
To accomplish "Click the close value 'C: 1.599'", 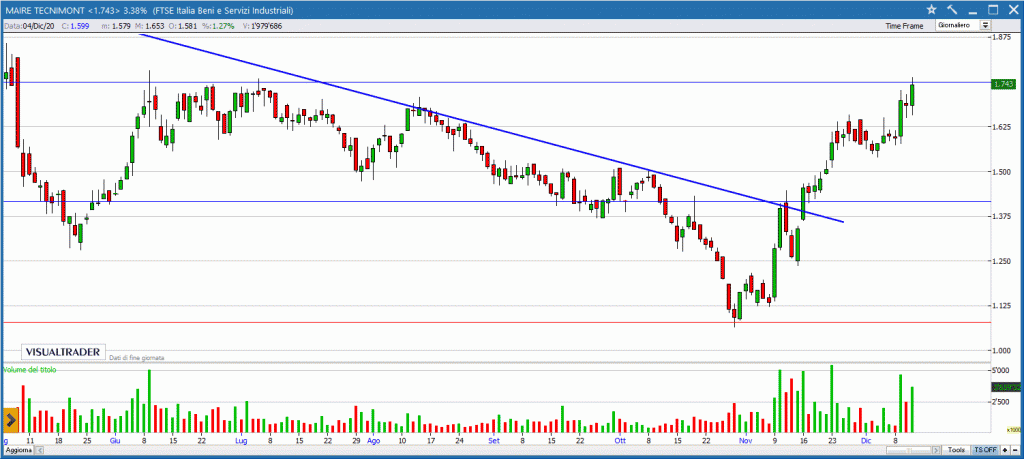I will (75, 26).
